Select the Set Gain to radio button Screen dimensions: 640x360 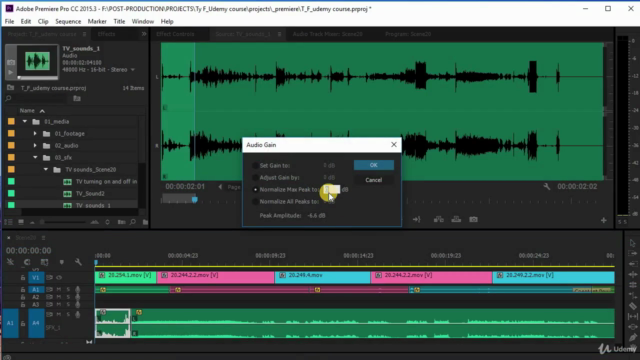[255, 165]
